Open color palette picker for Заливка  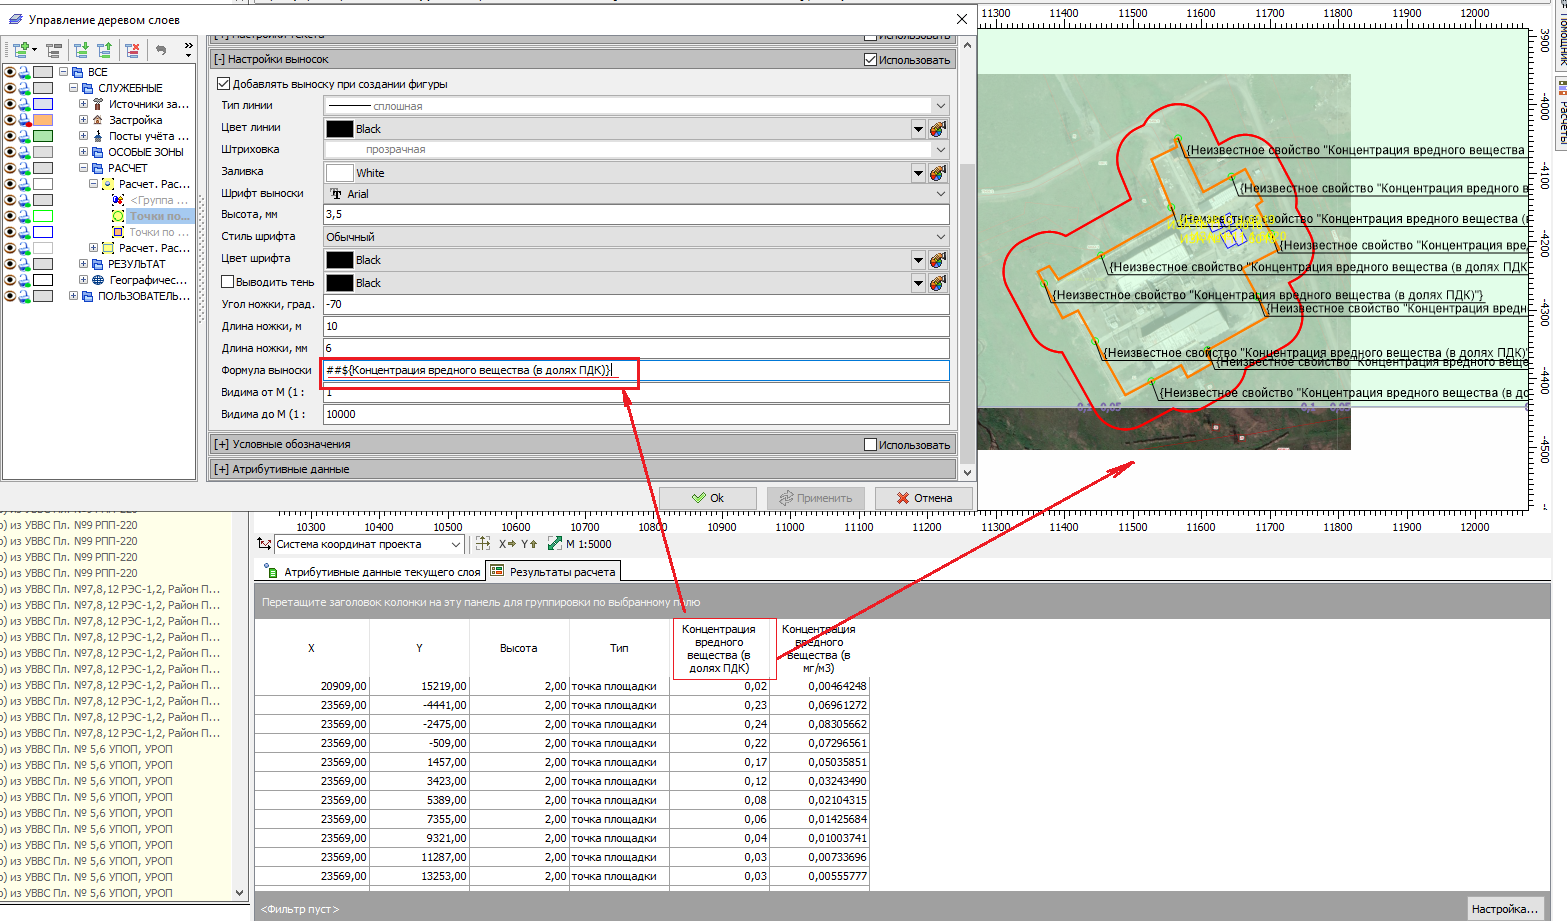[937, 173]
